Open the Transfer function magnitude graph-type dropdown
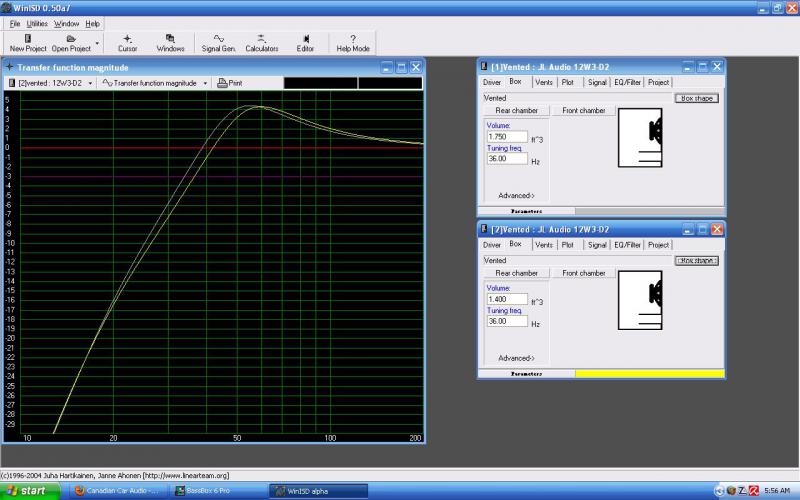800x500 pixels. click(x=155, y=83)
